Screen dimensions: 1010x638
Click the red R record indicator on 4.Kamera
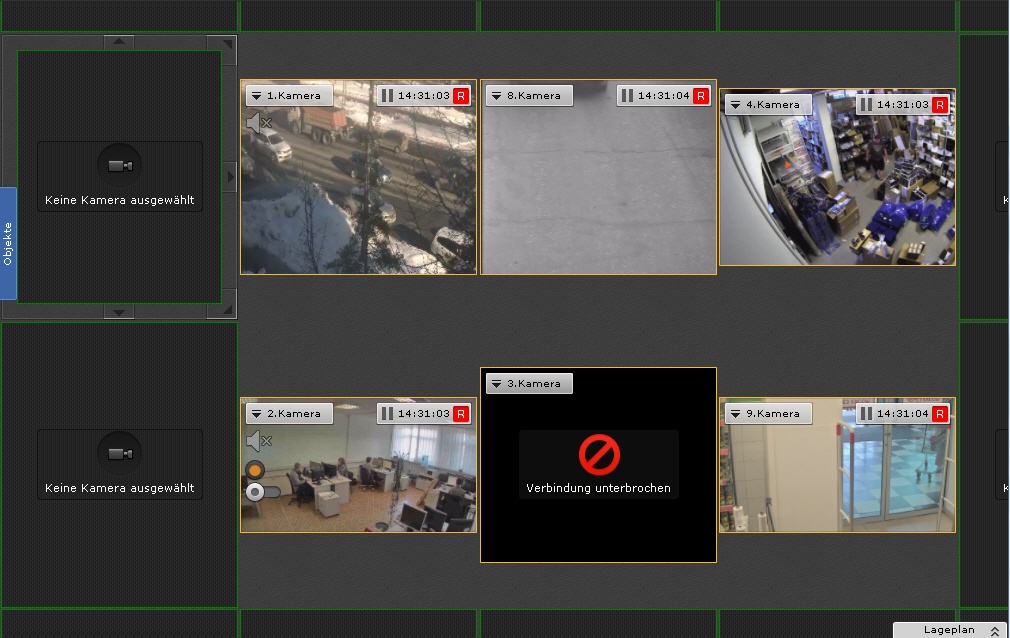940,105
